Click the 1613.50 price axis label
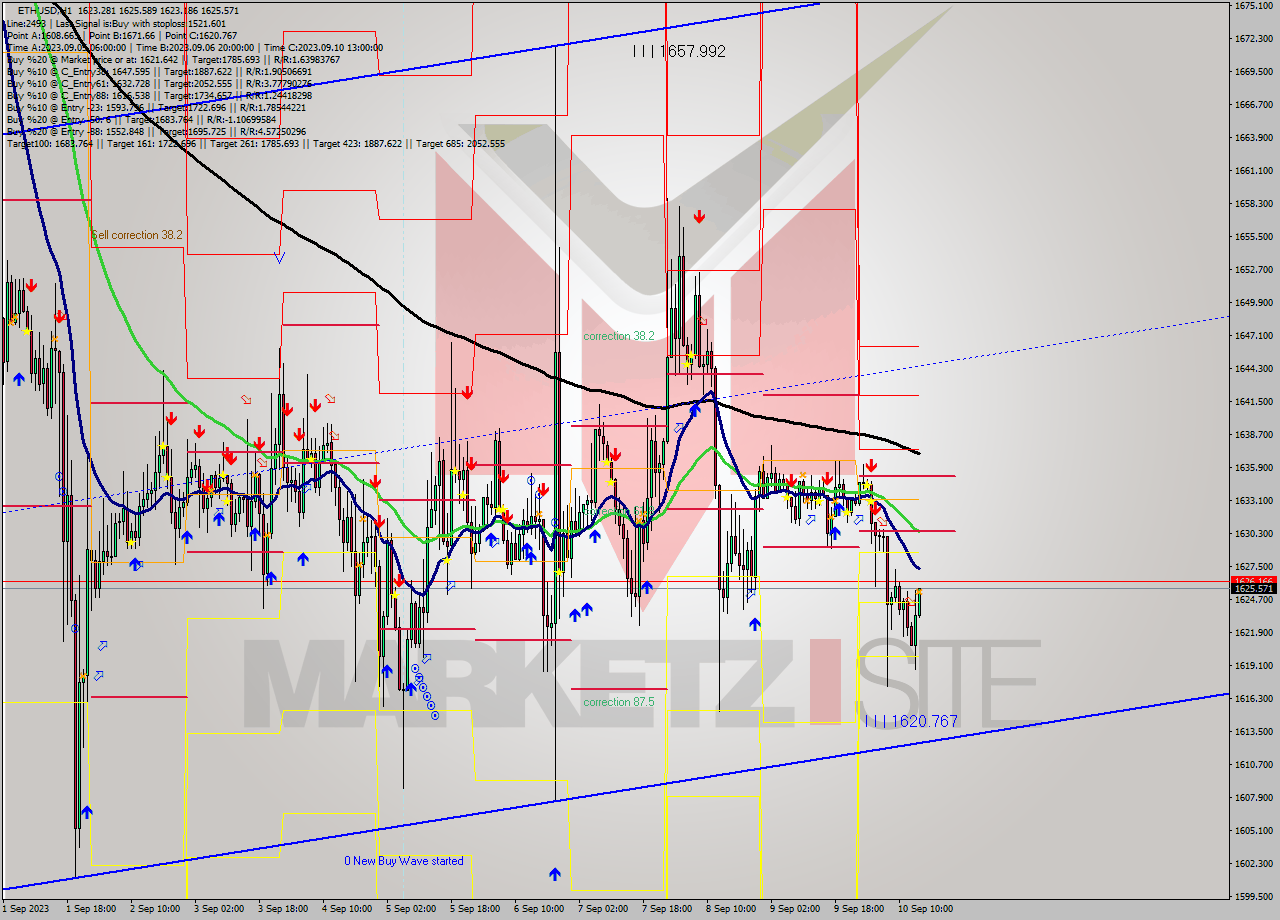Image resolution: width=1280 pixels, height=920 pixels. click(x=1253, y=732)
